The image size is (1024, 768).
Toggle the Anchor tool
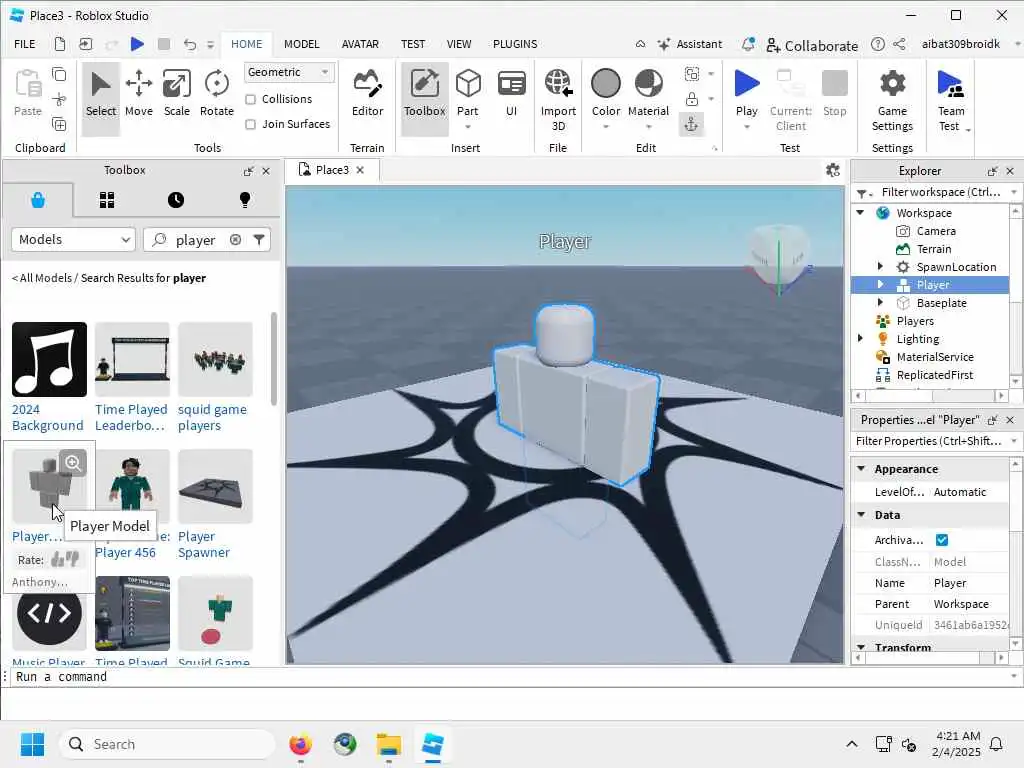pos(692,124)
